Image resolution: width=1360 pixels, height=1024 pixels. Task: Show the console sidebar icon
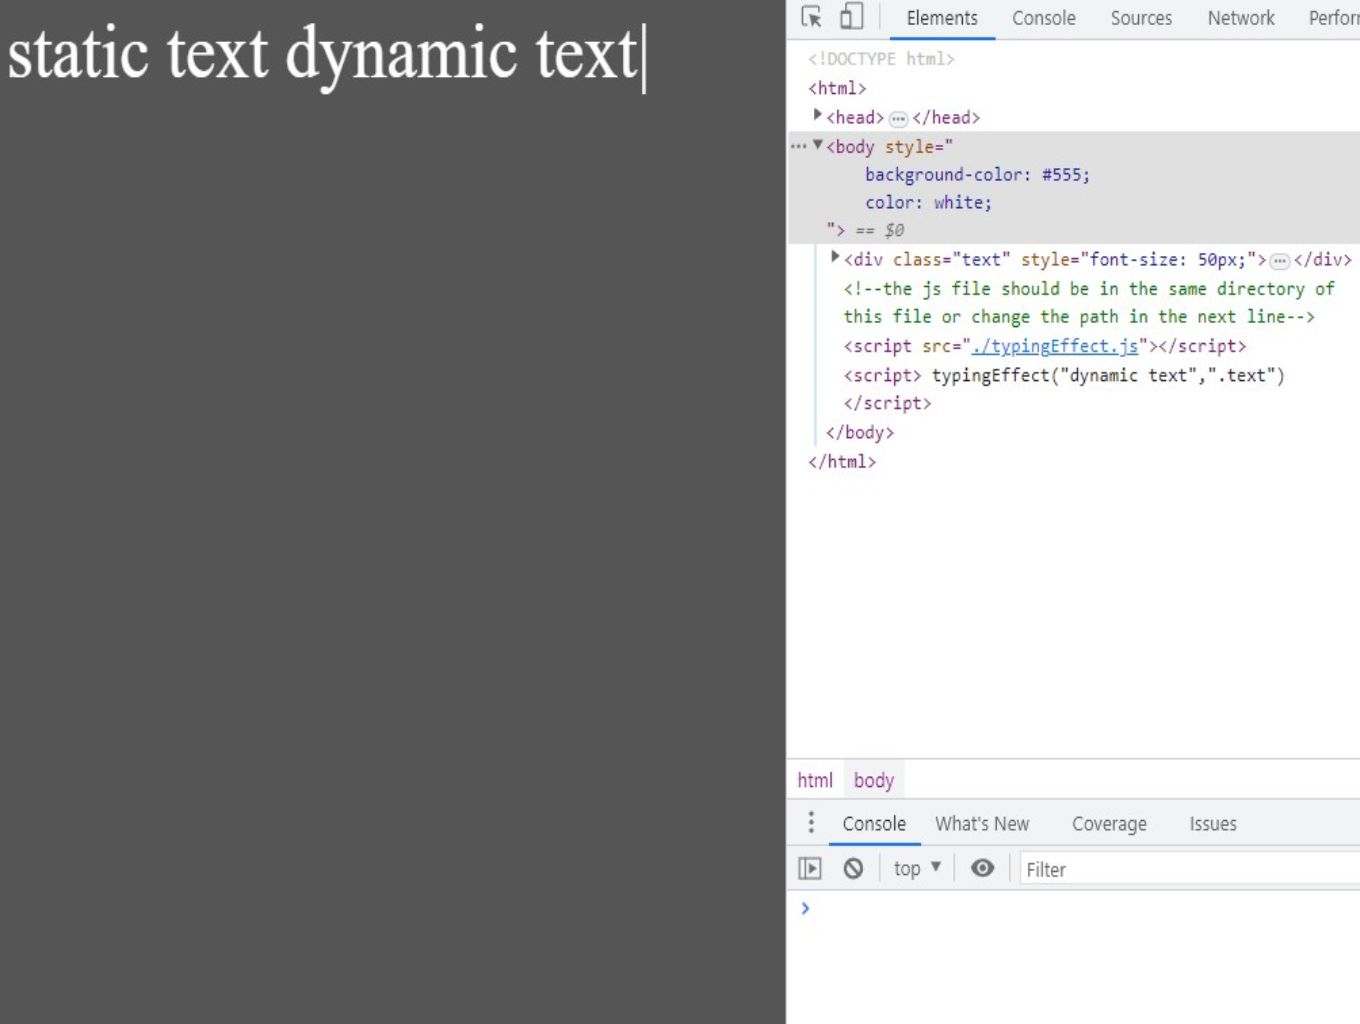click(810, 868)
